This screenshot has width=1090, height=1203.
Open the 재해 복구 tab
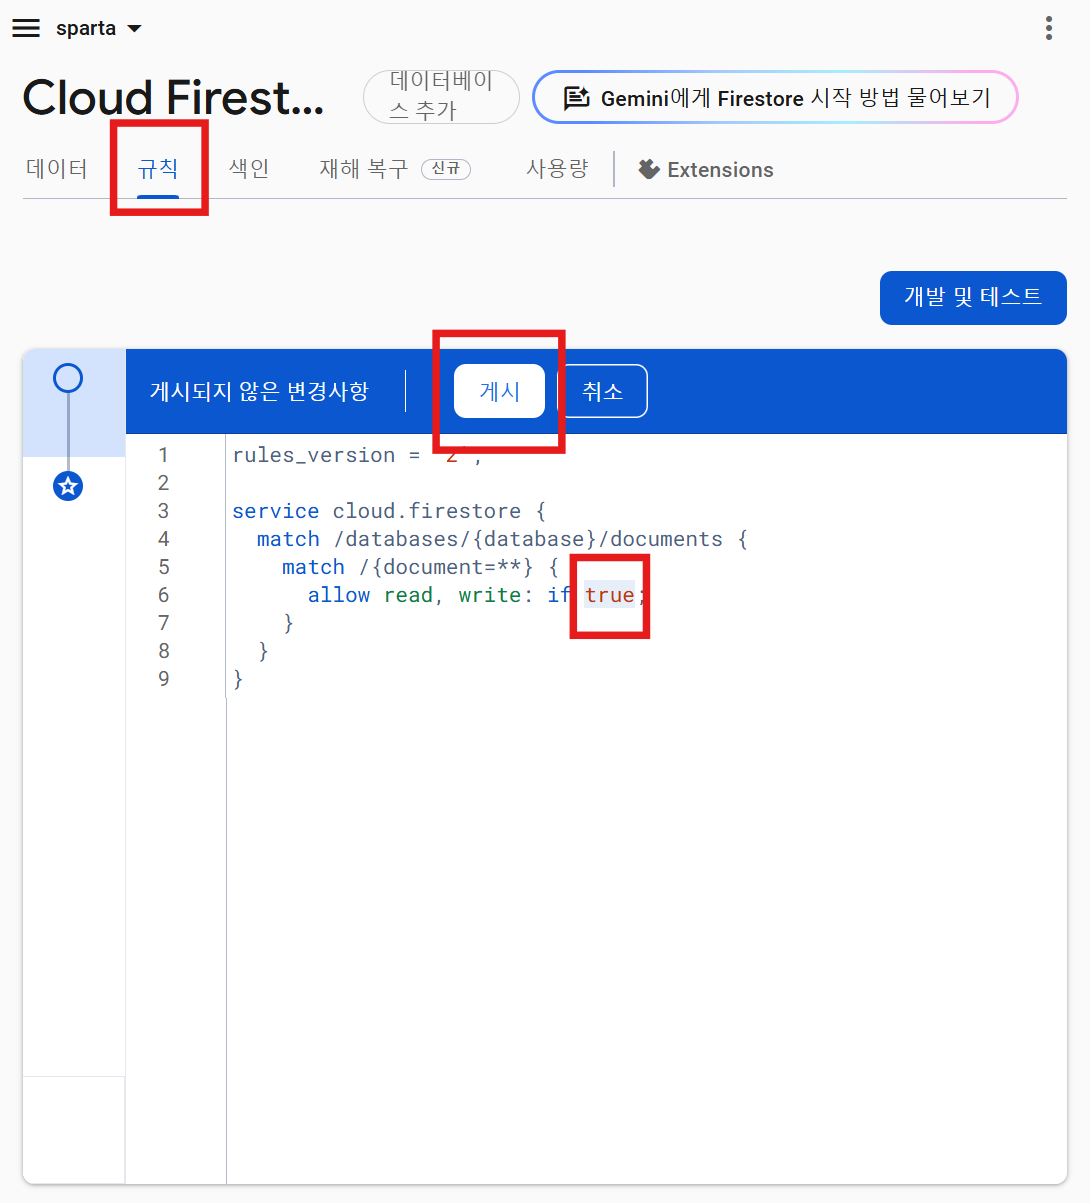[395, 169]
